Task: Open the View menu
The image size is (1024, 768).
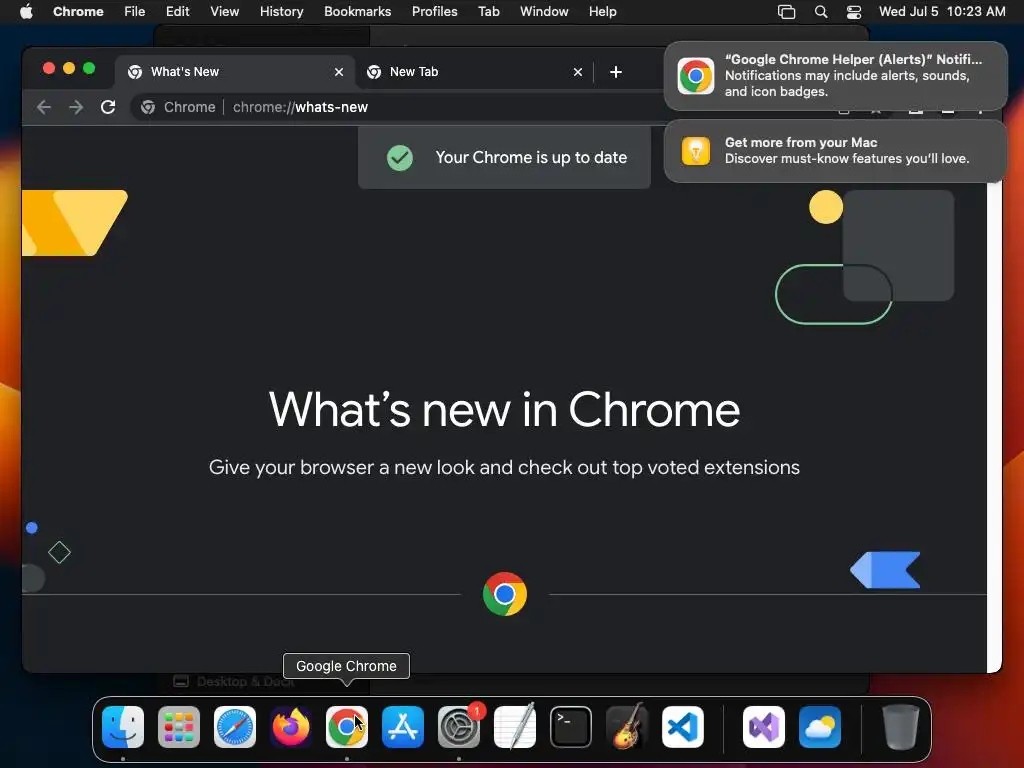Action: point(225,11)
